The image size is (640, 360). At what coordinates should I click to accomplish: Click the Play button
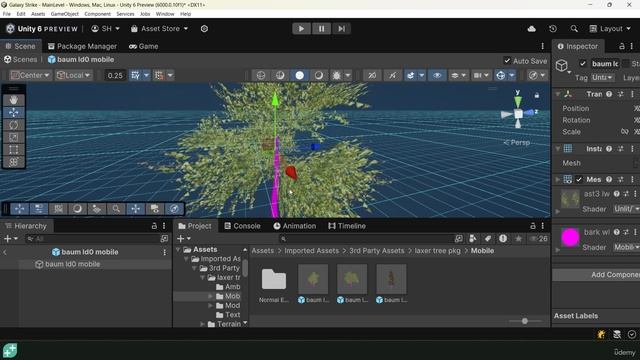[301, 29]
